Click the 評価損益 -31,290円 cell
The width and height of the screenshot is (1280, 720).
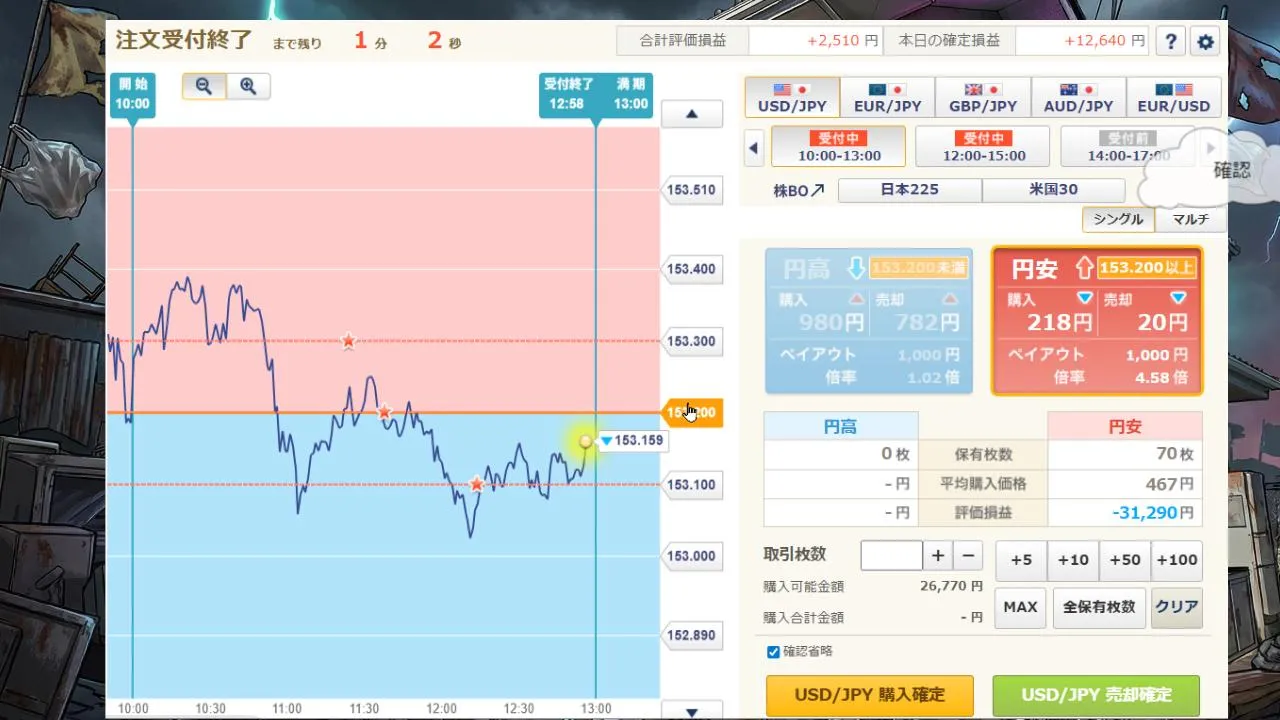pyautogui.click(x=1125, y=512)
